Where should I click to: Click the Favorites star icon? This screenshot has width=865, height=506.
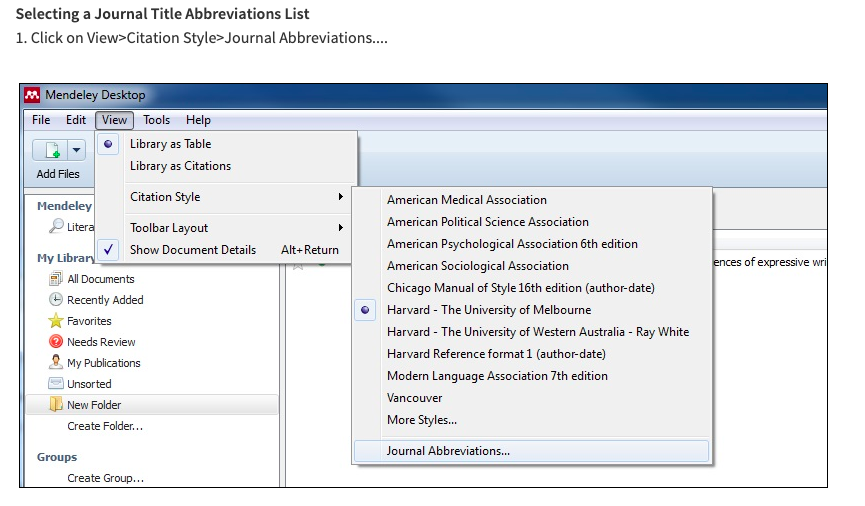click(x=56, y=321)
